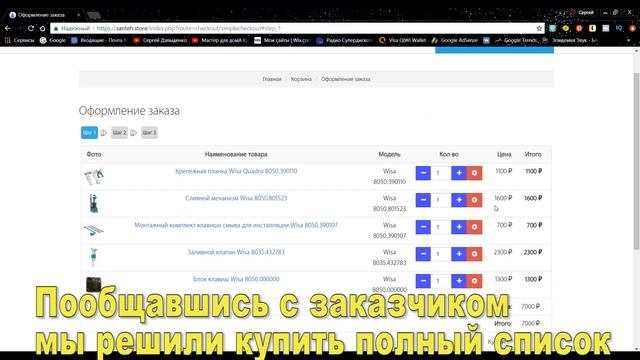Image resolution: width=640 pixels, height=360 pixels.
Task: Remove Блок клавиш Wisa from order
Action: pyautogui.click(x=474, y=281)
